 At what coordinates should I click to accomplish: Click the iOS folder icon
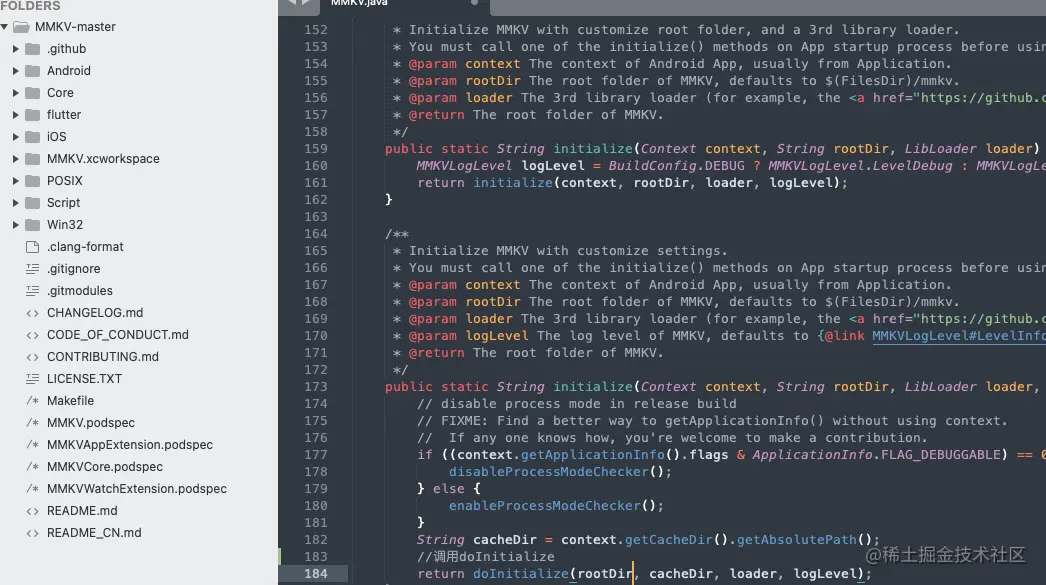(33, 137)
